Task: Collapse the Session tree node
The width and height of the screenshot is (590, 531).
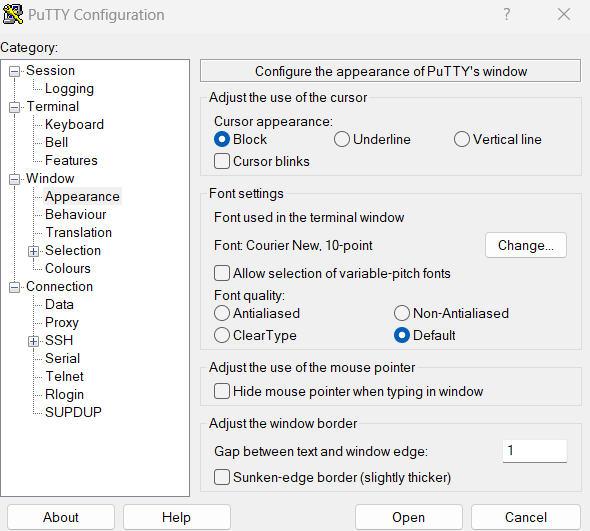Action: pyautogui.click(x=14, y=71)
